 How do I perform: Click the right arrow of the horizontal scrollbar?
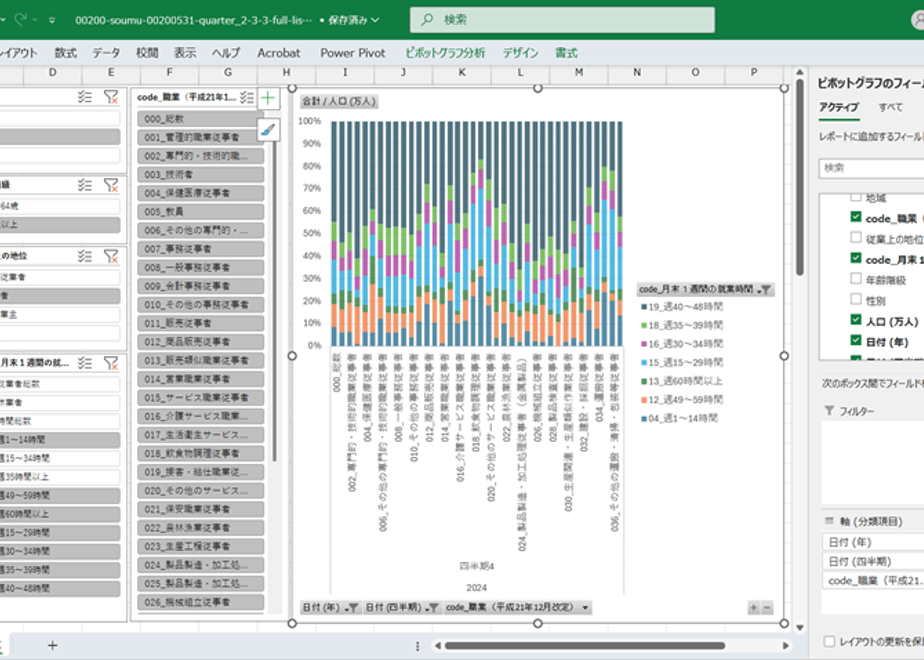click(x=786, y=646)
